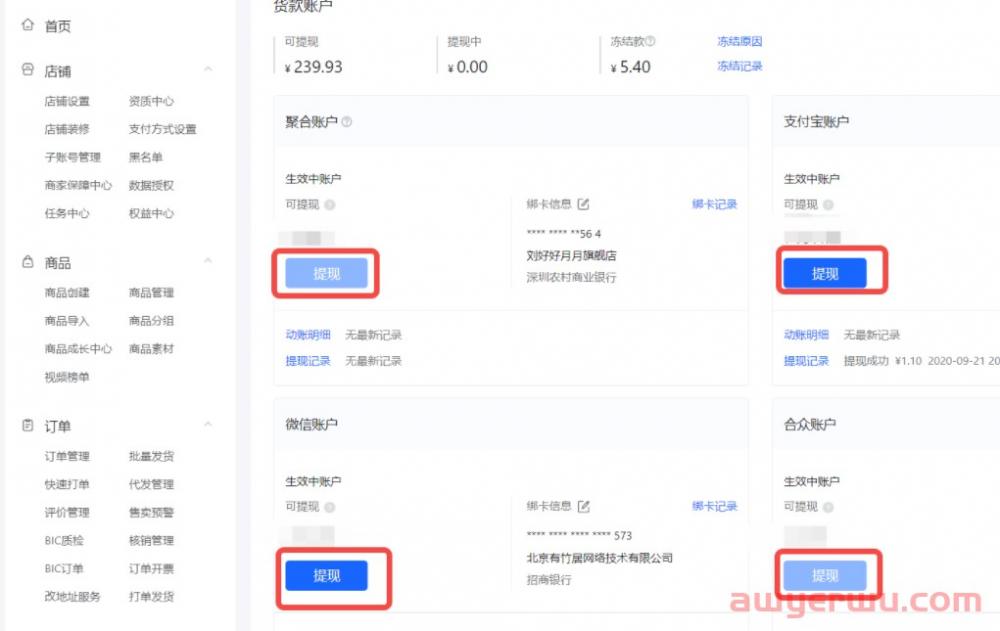1000x631 pixels.
Task: Click edit icon next to 绑卡信息 in 微信账户
Action: click(x=584, y=507)
